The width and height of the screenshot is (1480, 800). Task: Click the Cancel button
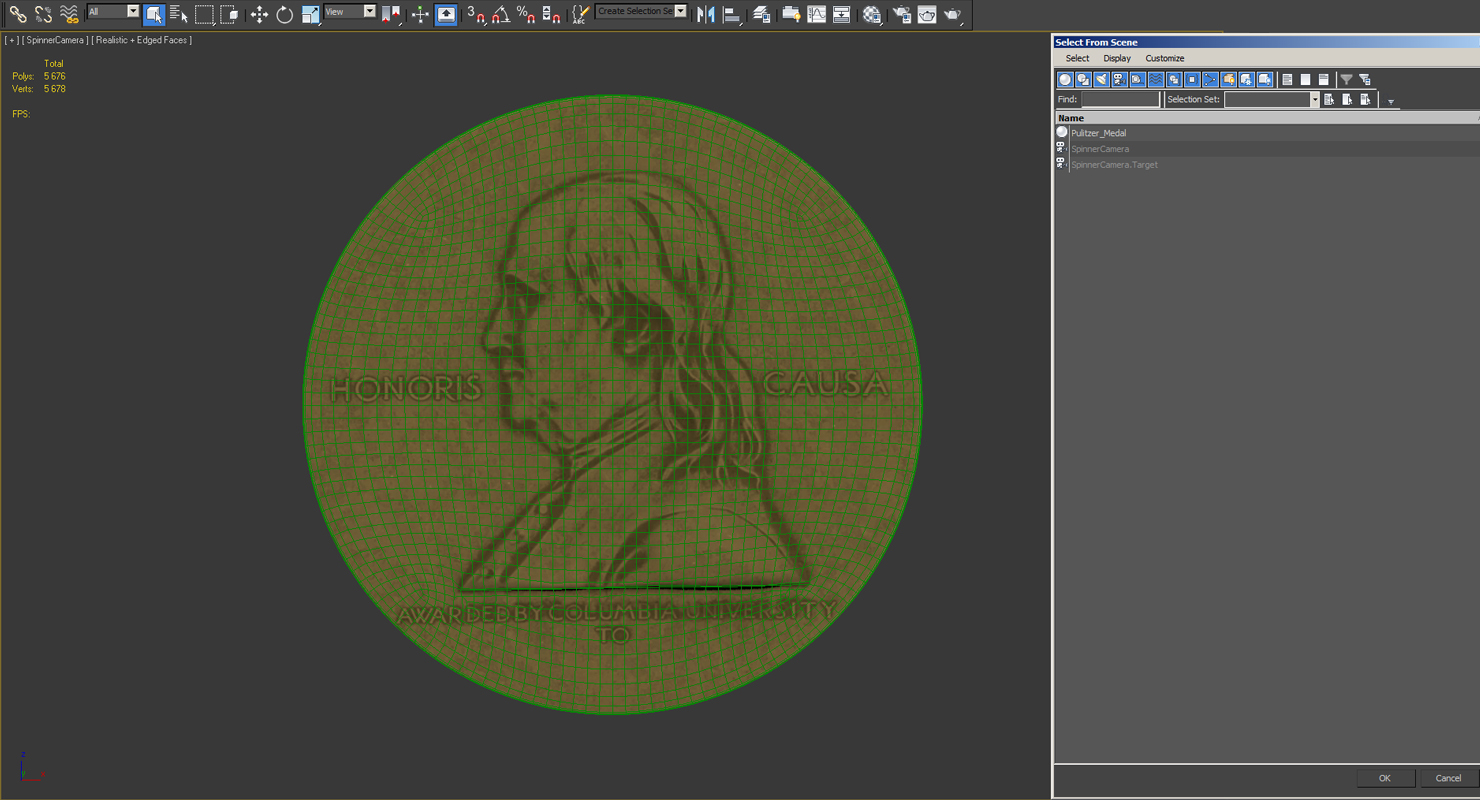(1448, 778)
